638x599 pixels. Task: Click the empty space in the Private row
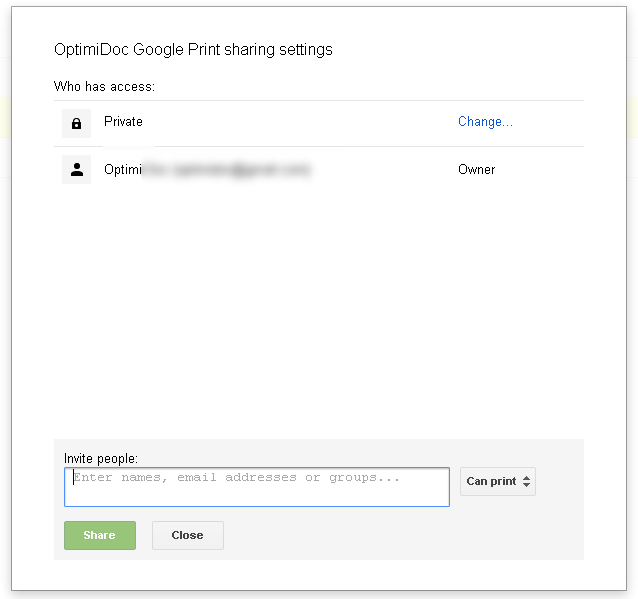300,123
